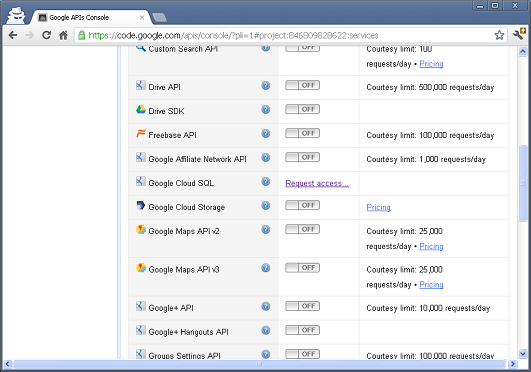Open help for Google+ Hangouts API
Viewport: 531px width, 372px height.
click(266, 330)
